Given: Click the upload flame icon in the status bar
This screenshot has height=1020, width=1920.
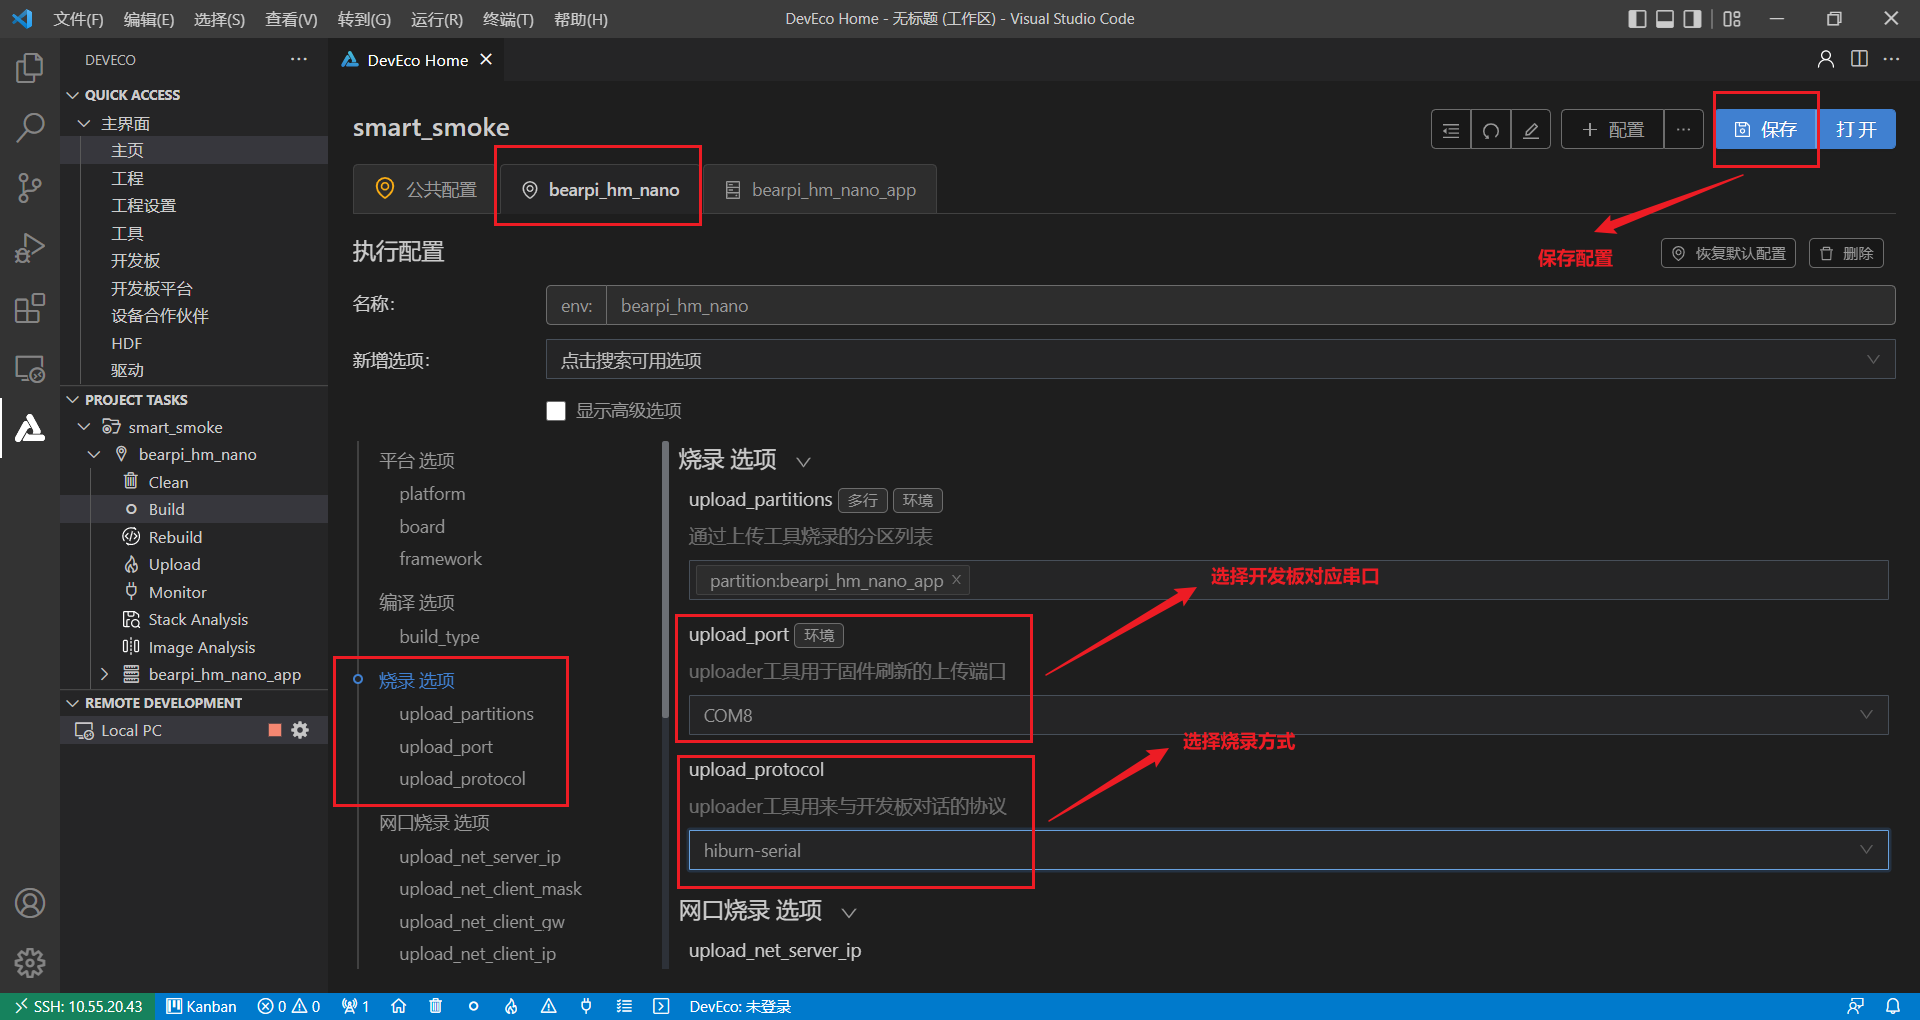Looking at the screenshot, I should coord(511,1006).
